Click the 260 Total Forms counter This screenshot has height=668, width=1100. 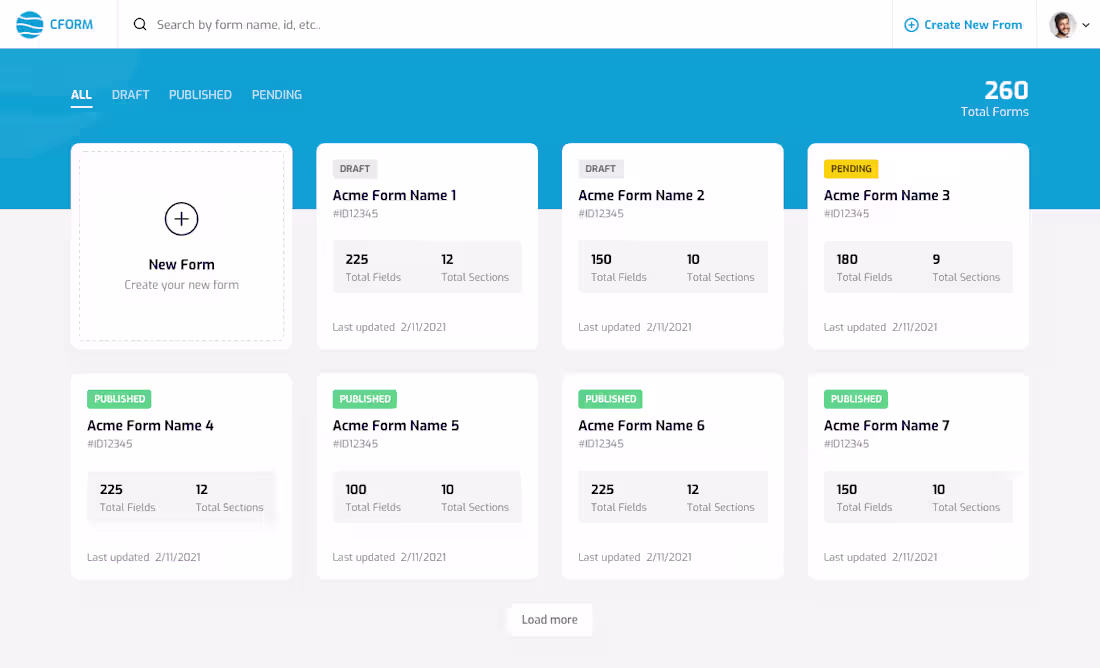995,99
